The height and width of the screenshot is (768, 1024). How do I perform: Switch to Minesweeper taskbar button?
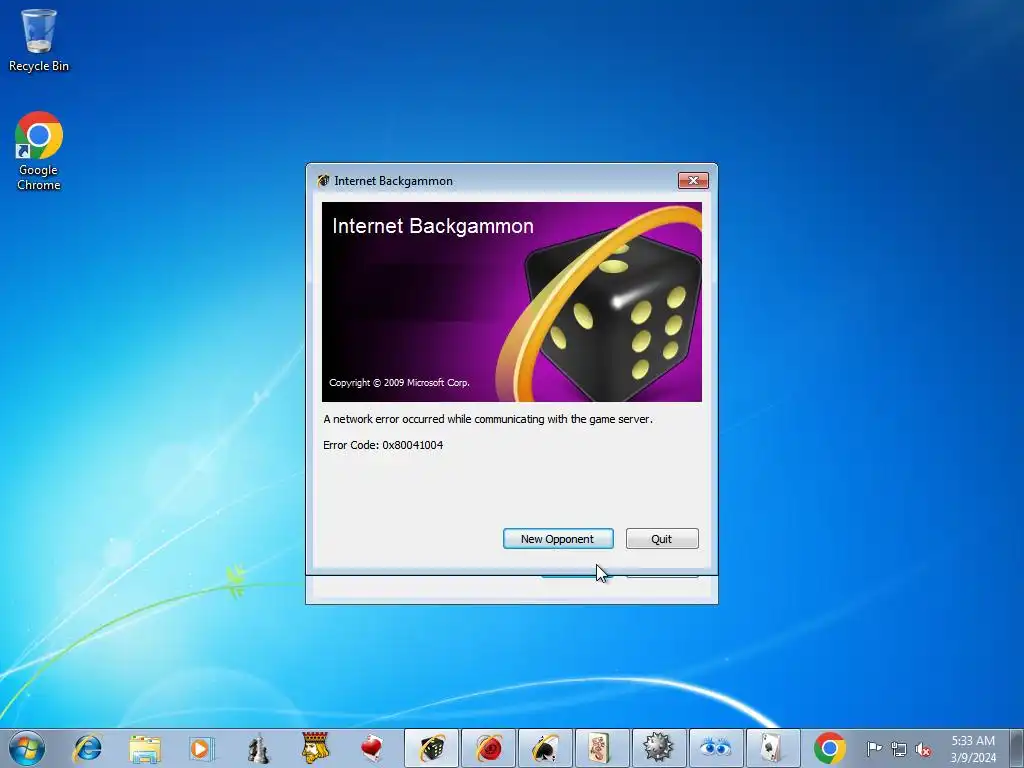point(659,748)
